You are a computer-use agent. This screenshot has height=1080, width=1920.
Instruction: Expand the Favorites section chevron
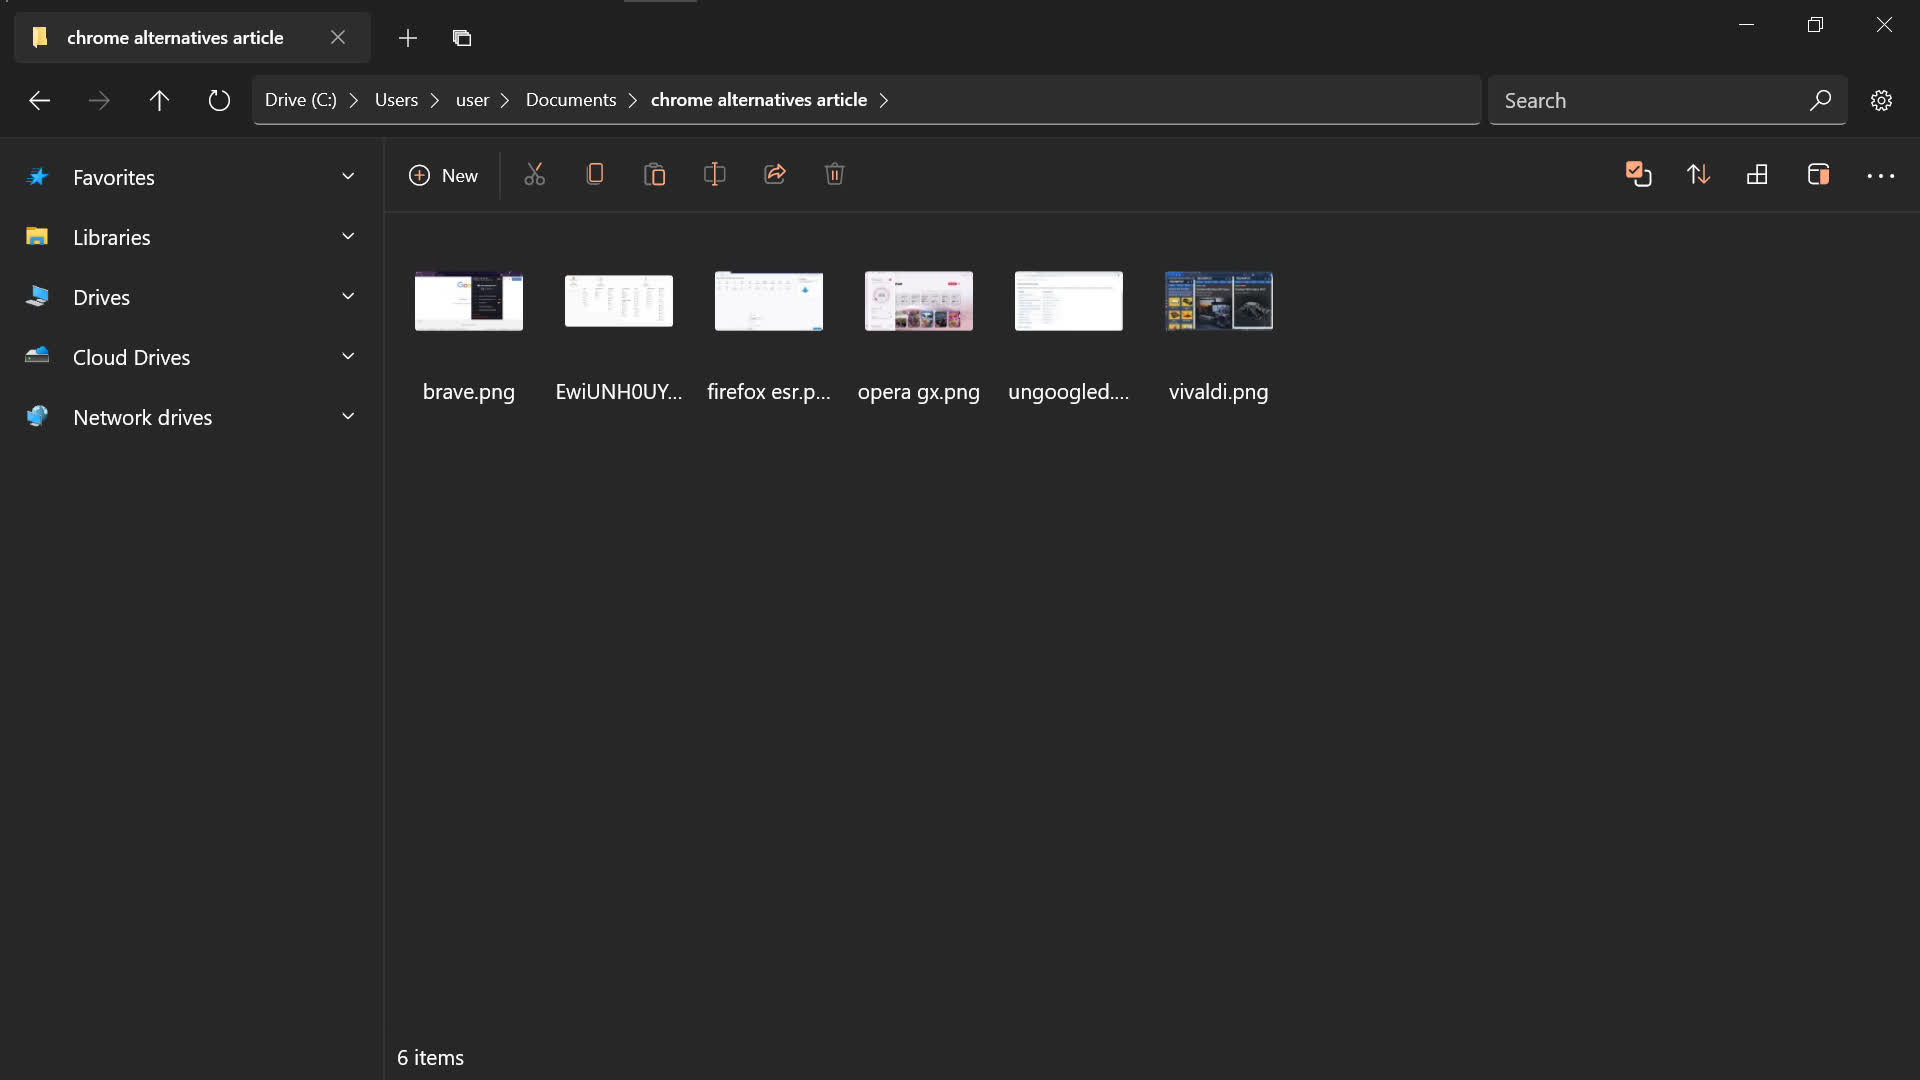[x=348, y=177]
